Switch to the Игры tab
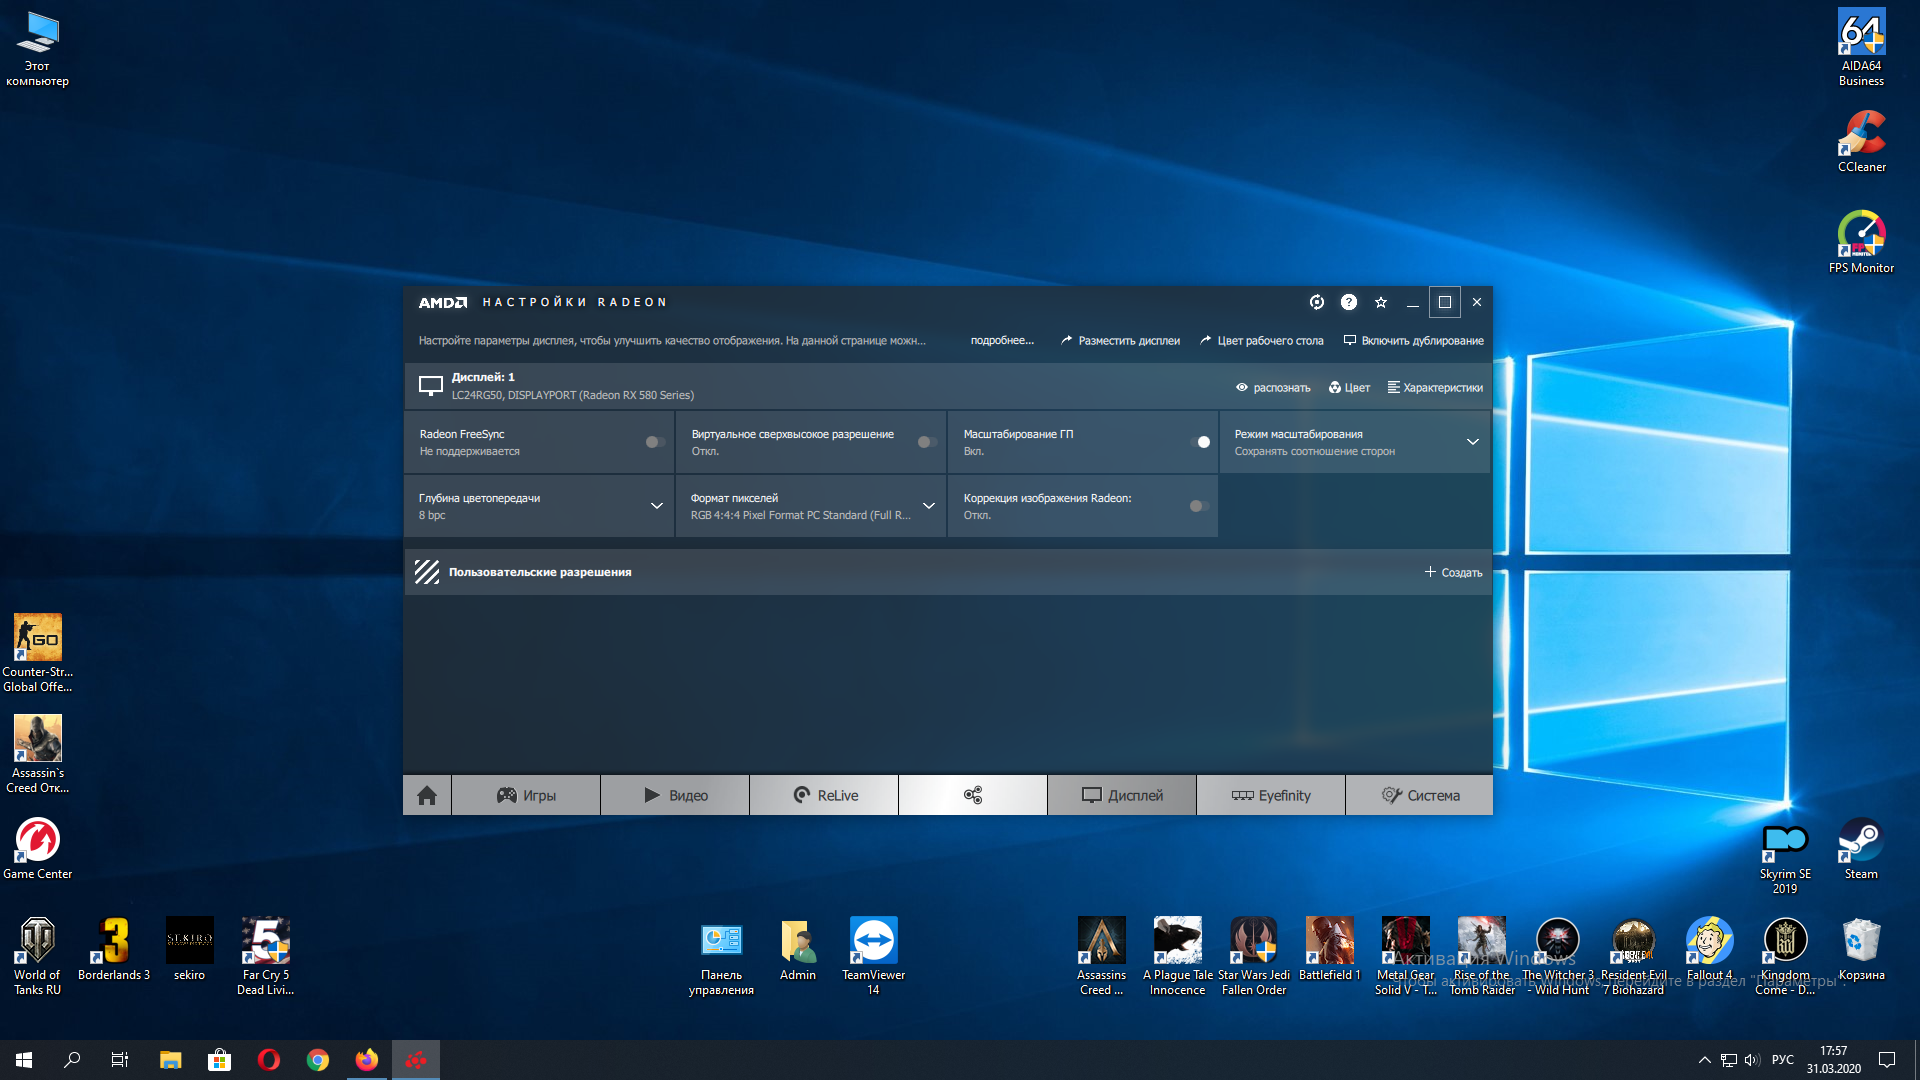 coord(526,795)
